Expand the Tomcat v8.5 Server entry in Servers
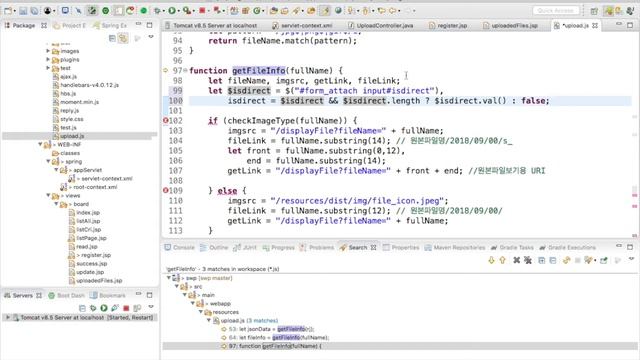This screenshot has width=640, height=360. [8, 317]
